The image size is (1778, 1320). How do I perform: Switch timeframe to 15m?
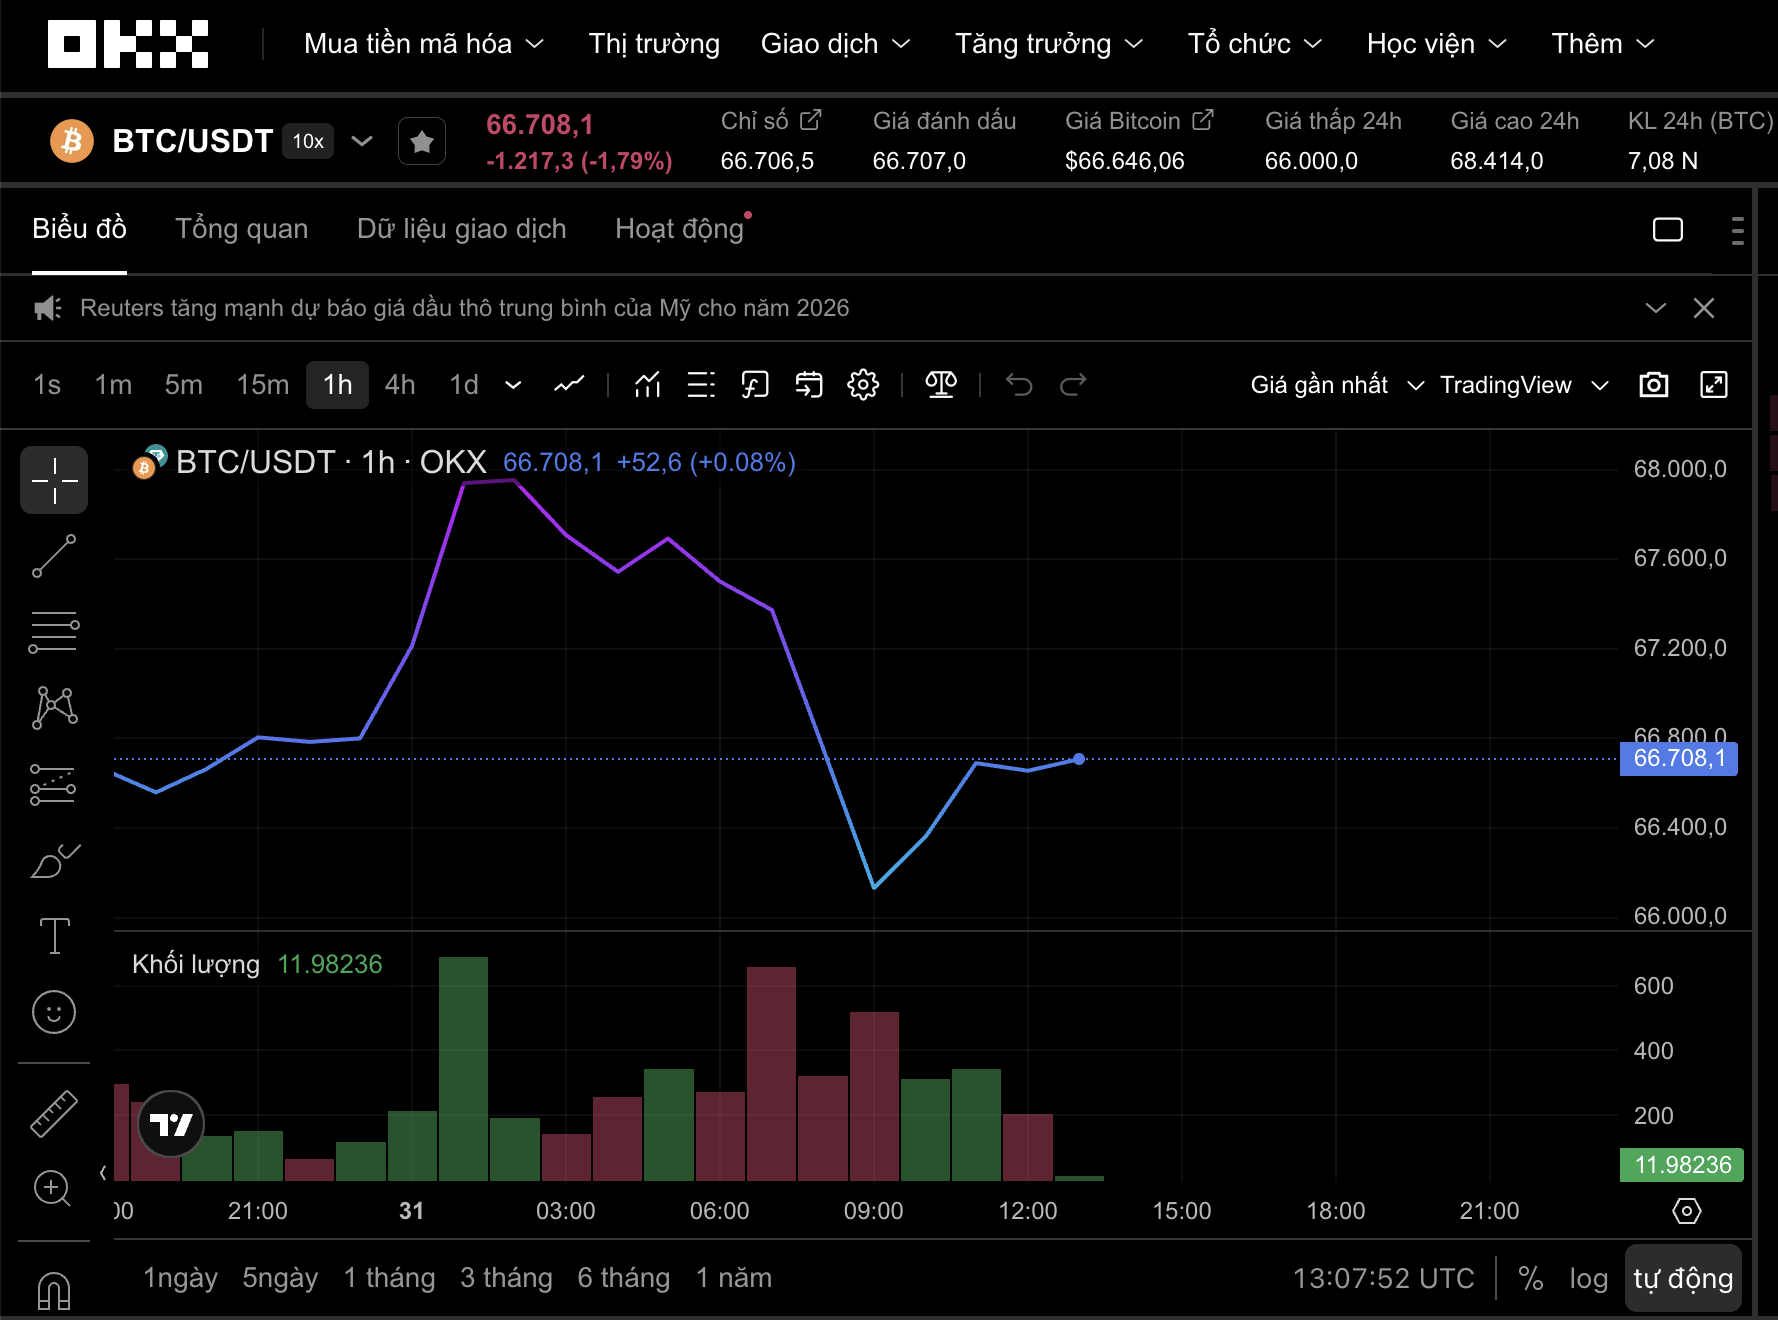(x=262, y=384)
